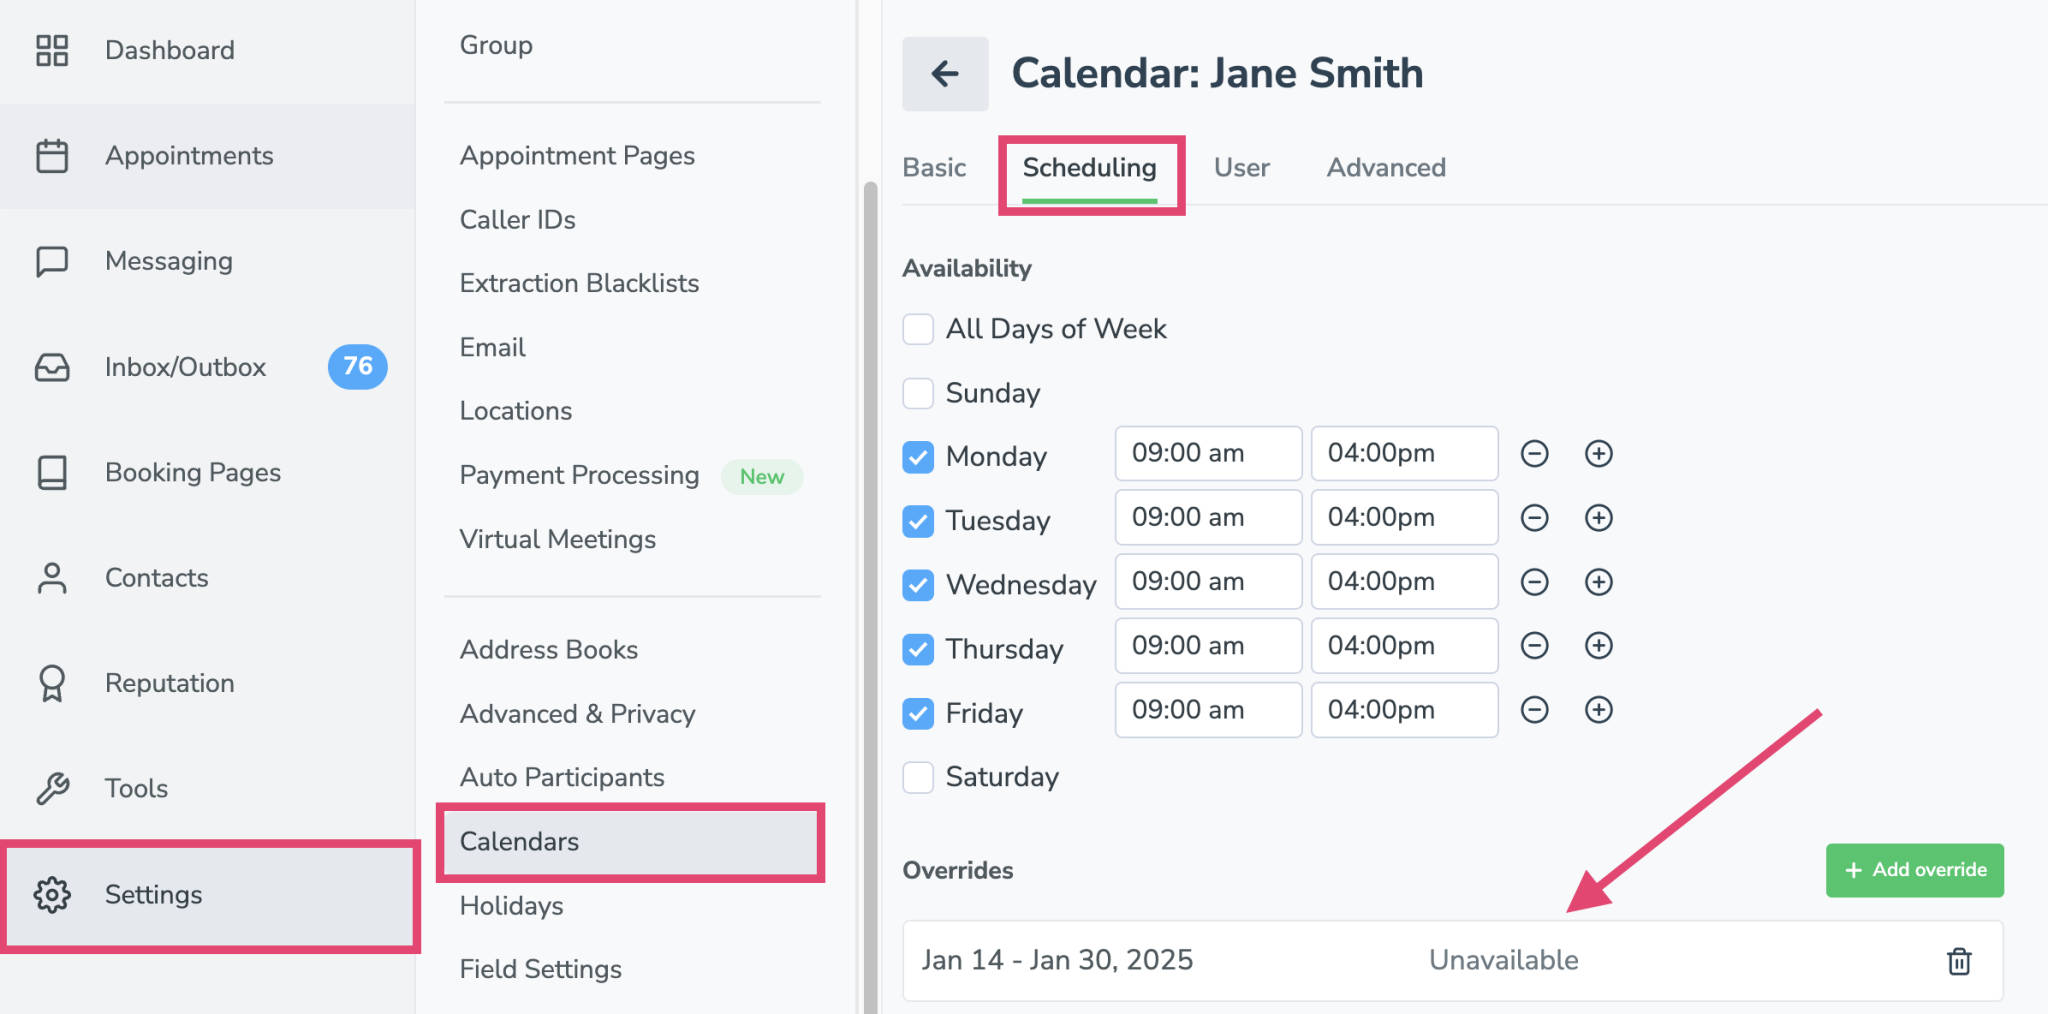
Task: Delete the Jan 14 override via trash icon
Action: (1959, 961)
